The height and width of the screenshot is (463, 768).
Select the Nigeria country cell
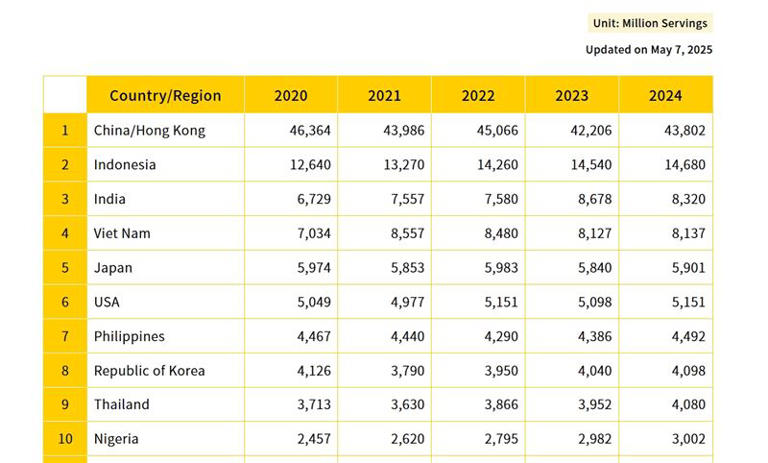coord(116,439)
